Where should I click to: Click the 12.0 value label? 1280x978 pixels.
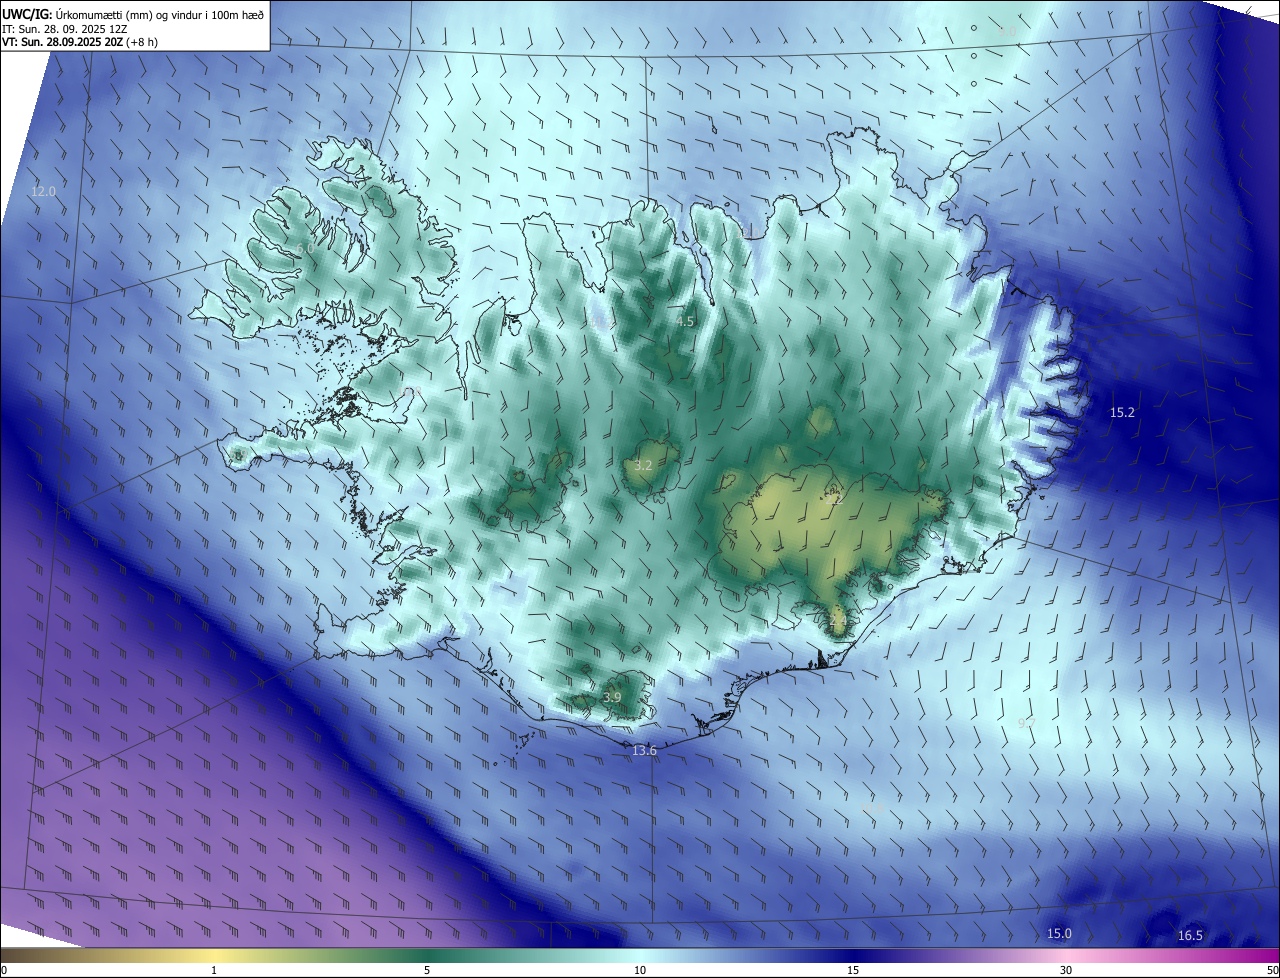point(43,191)
